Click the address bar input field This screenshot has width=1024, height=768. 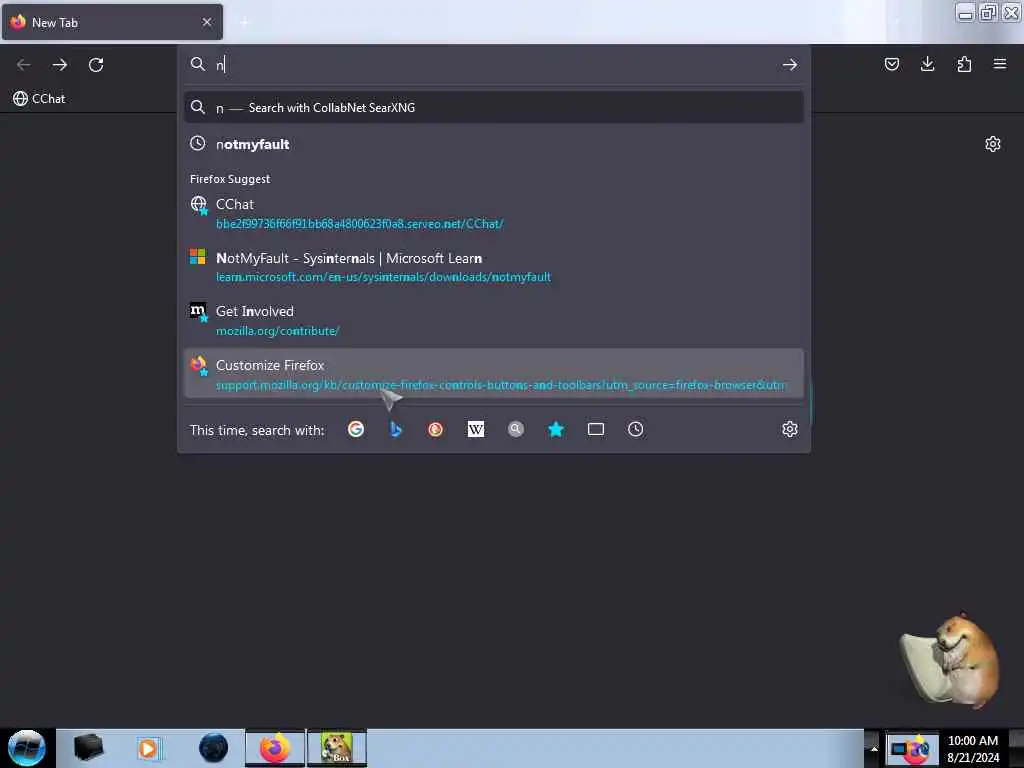[x=494, y=64]
